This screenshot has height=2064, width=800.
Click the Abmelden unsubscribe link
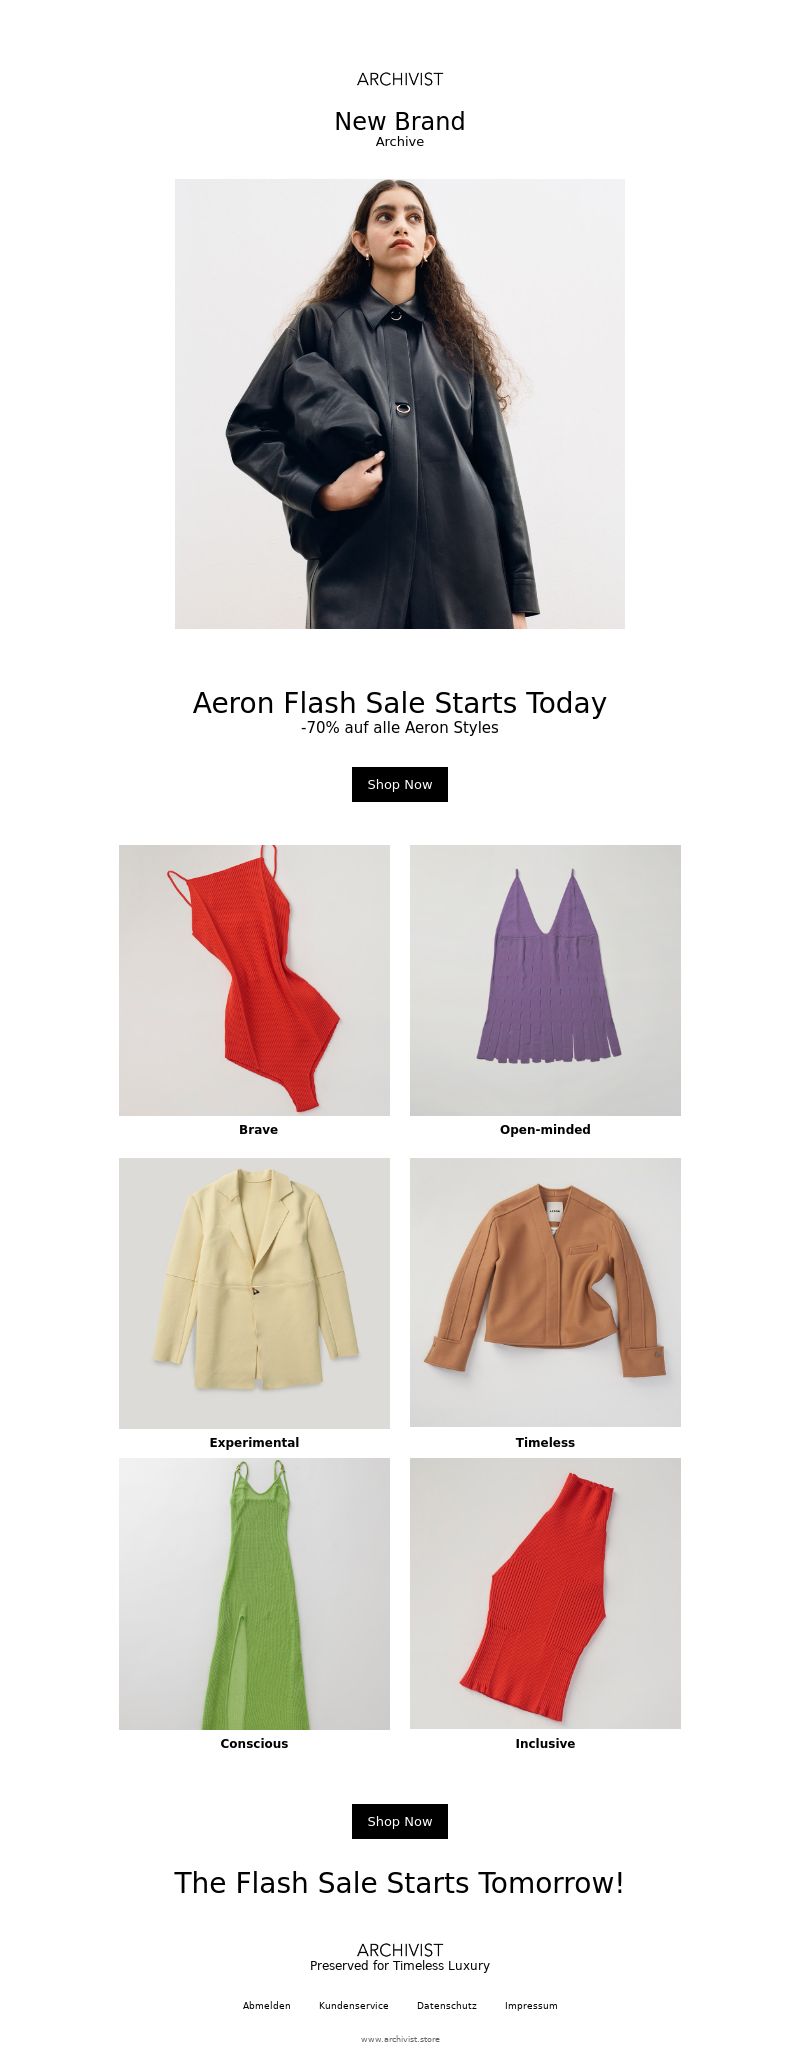click(267, 2005)
